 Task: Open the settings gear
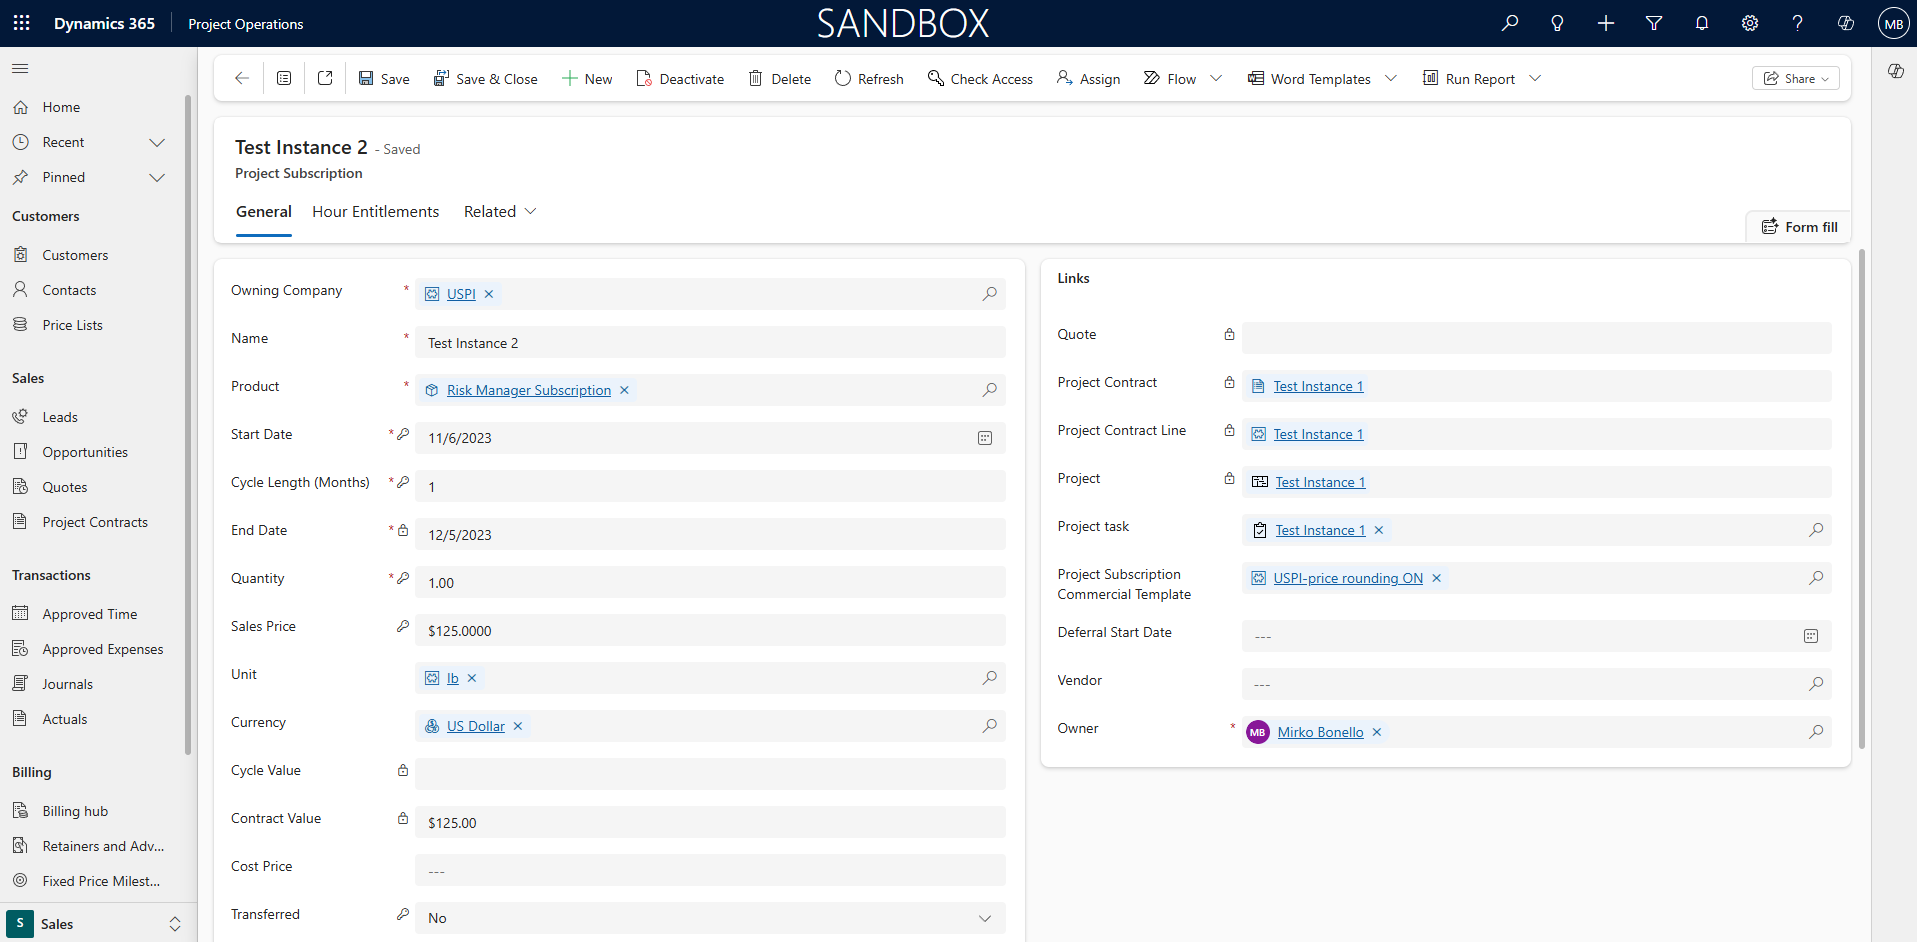coord(1750,23)
